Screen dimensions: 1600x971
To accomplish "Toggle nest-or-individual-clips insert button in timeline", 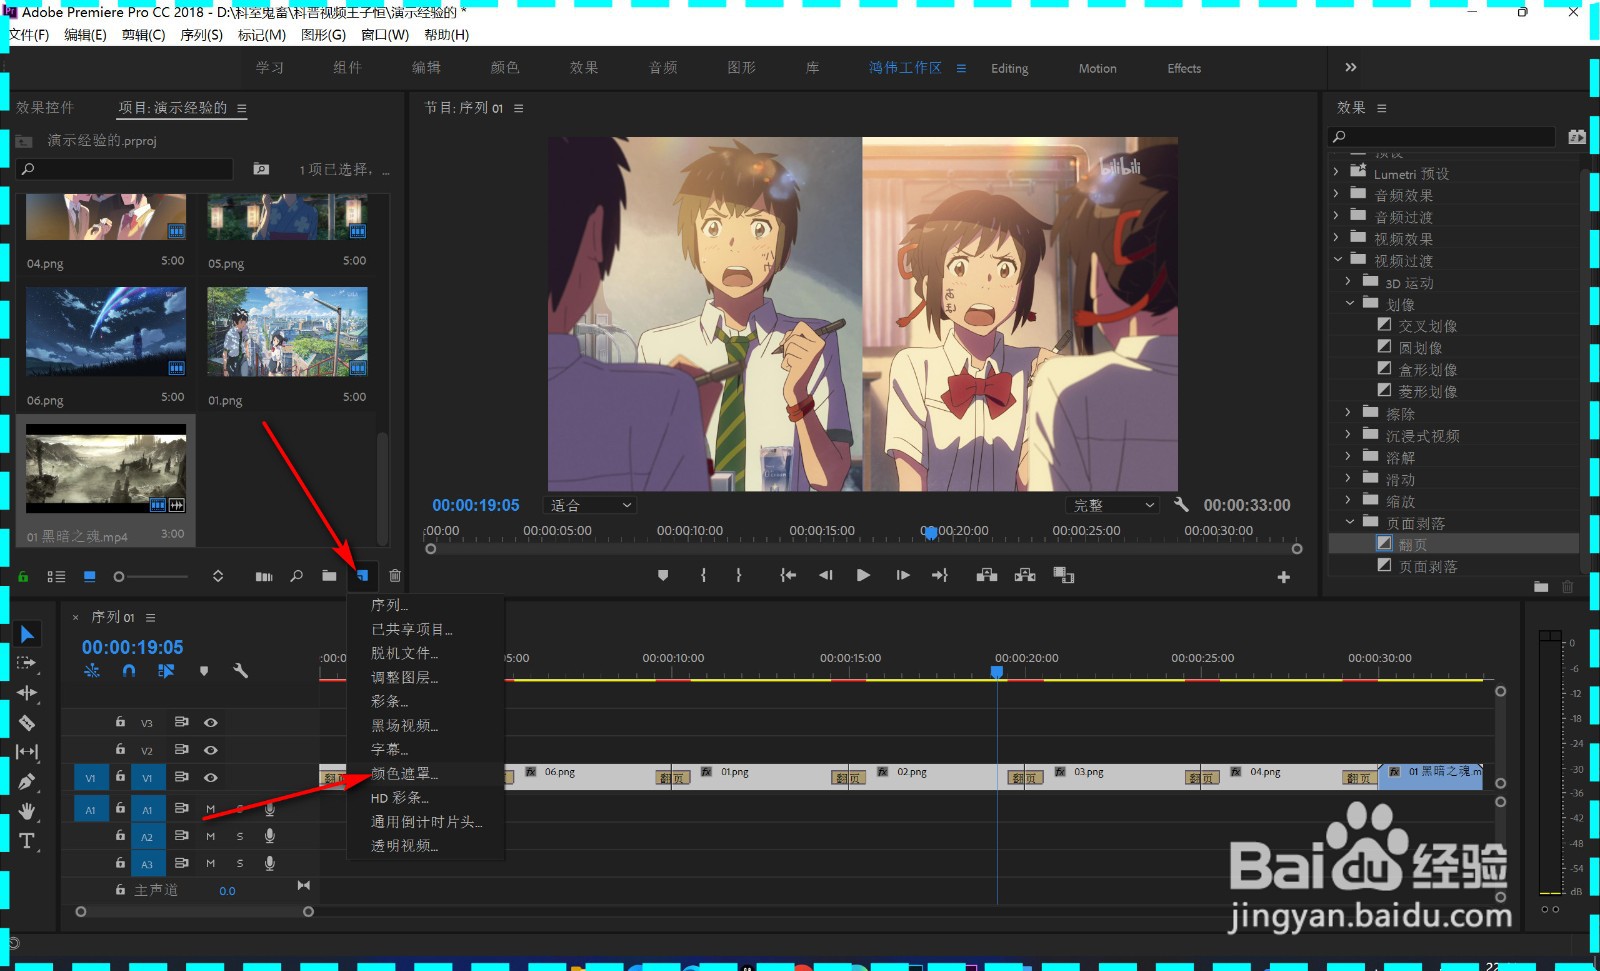I will [92, 671].
